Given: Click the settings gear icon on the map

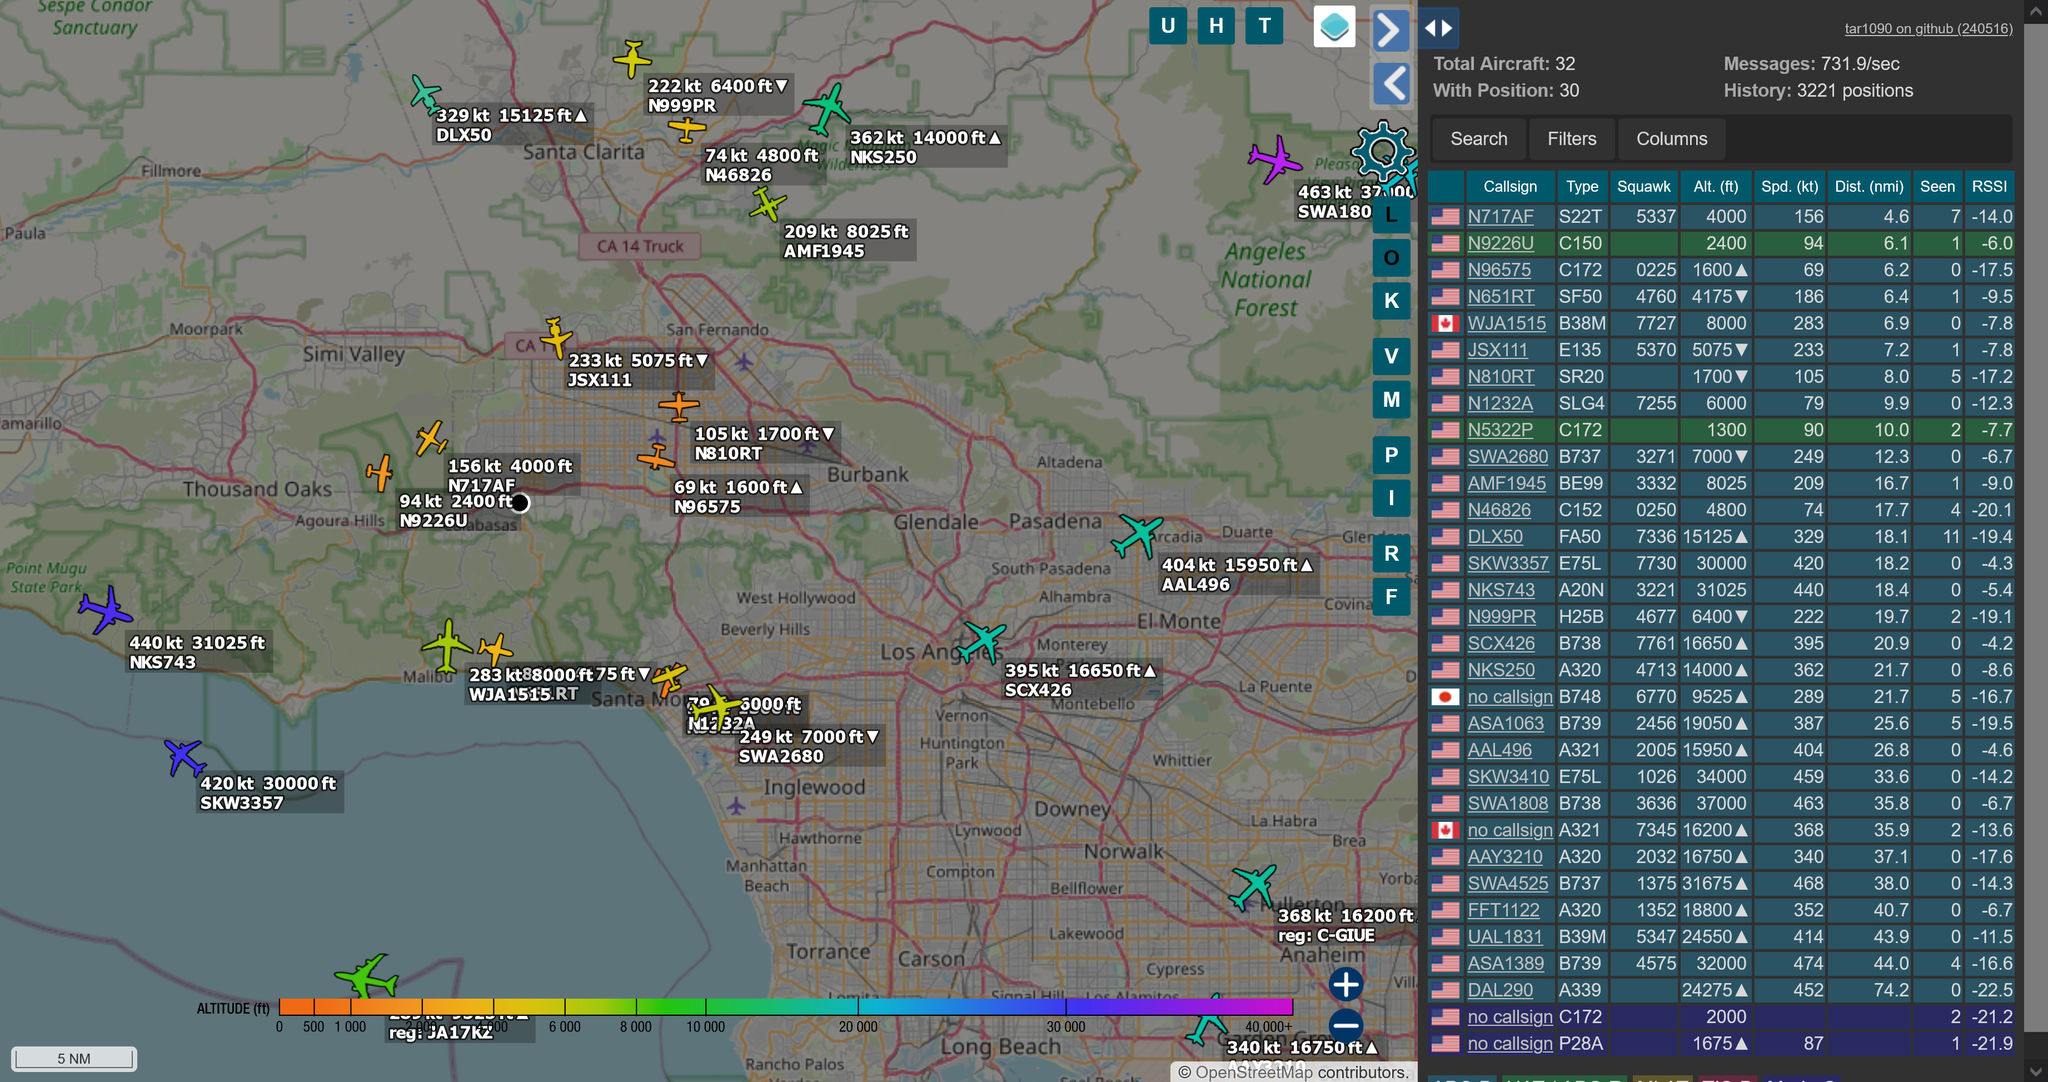Looking at the screenshot, I should coord(1383,152).
